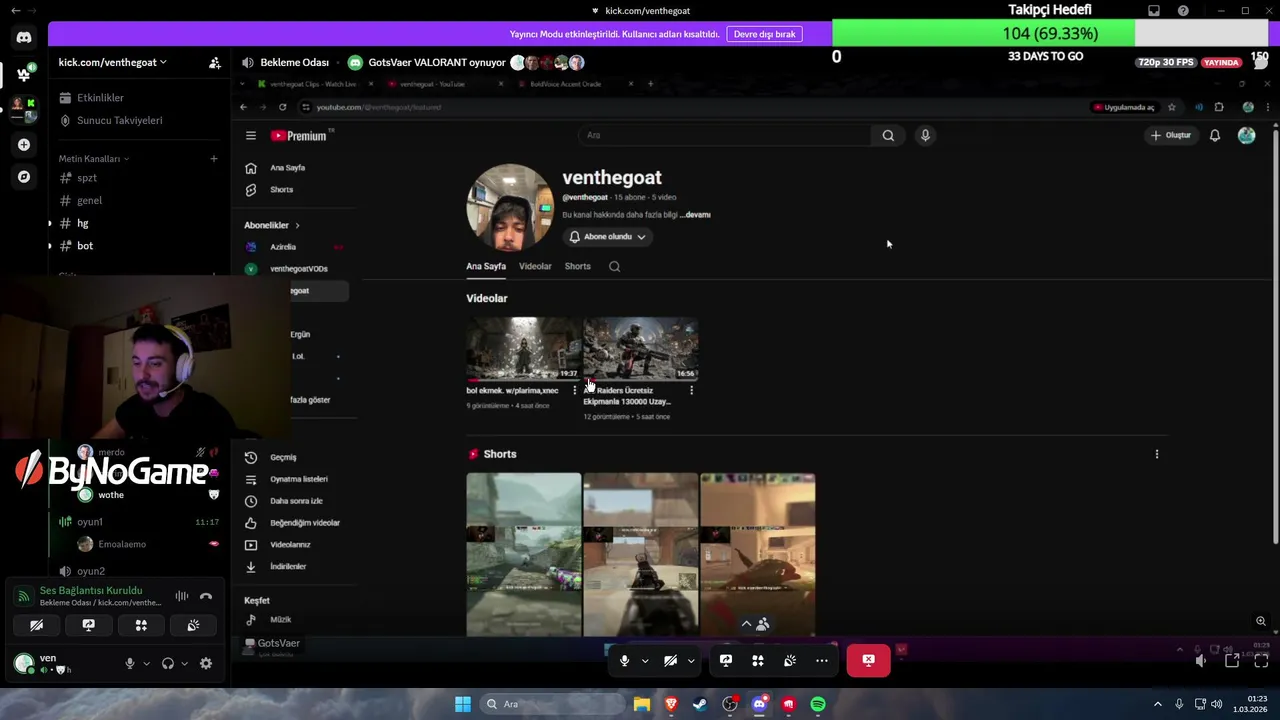
Task: Open headphone output options arrow in user panel
Action: [184, 663]
